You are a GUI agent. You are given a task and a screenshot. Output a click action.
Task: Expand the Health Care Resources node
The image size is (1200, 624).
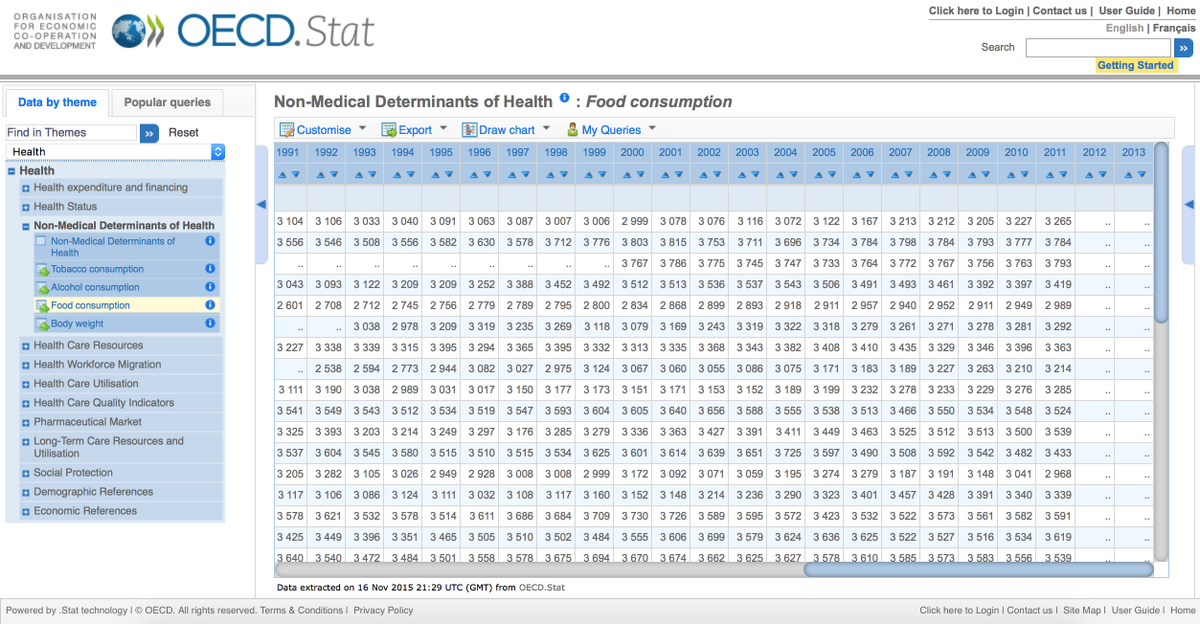[26, 346]
